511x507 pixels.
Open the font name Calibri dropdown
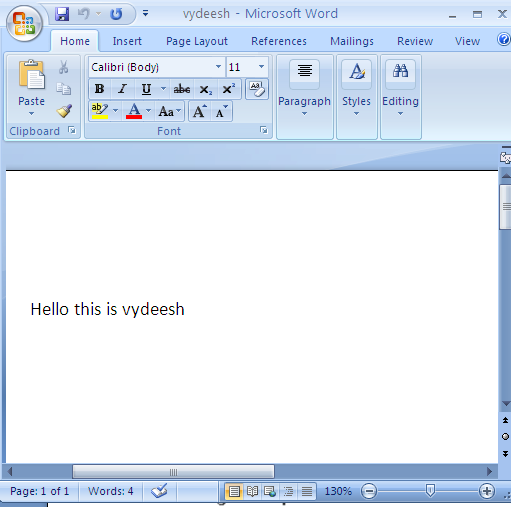point(218,67)
